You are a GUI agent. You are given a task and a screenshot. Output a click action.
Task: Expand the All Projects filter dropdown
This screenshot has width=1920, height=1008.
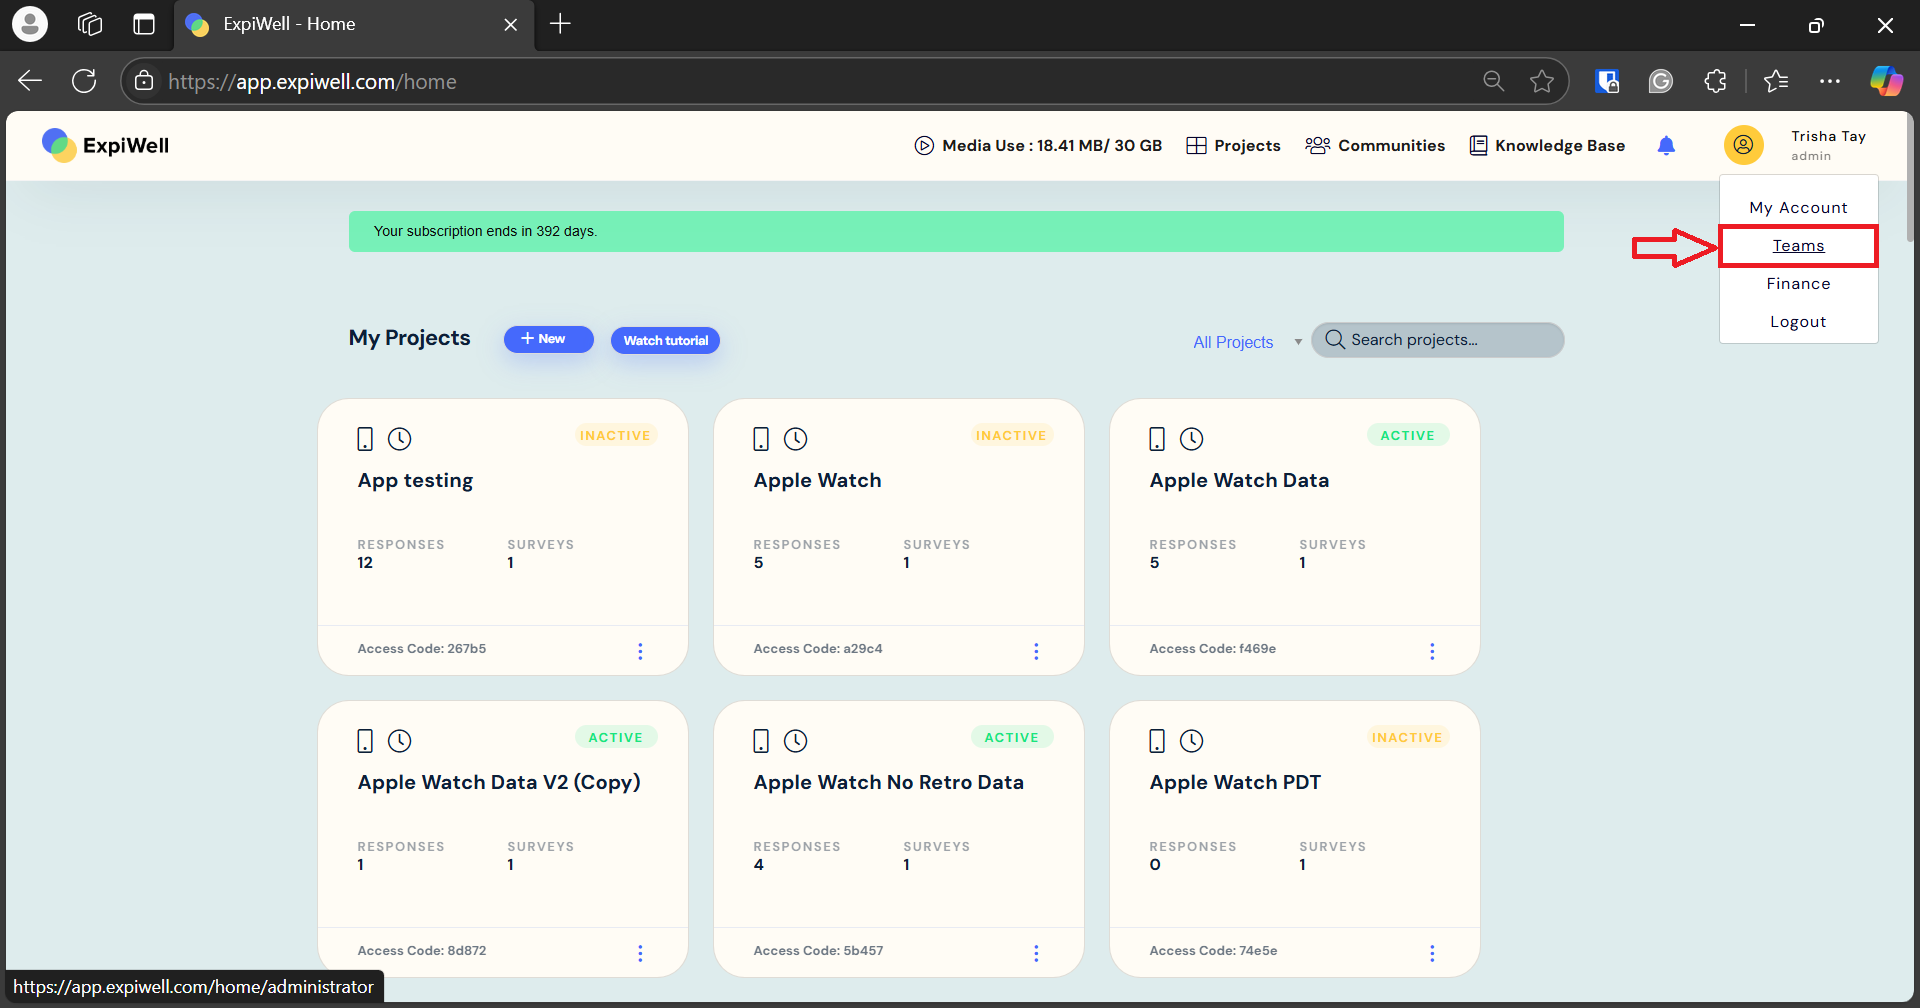click(1247, 342)
